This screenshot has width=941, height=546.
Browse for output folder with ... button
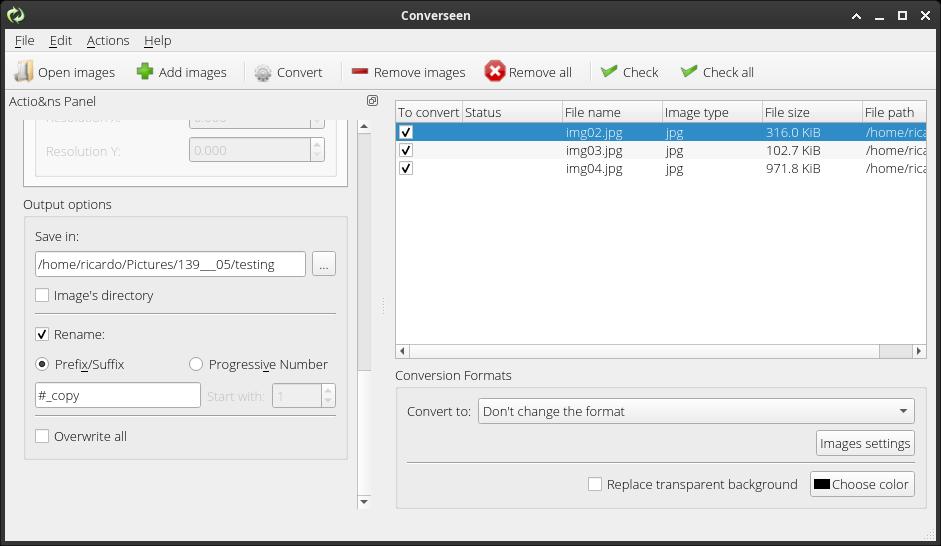click(x=323, y=265)
